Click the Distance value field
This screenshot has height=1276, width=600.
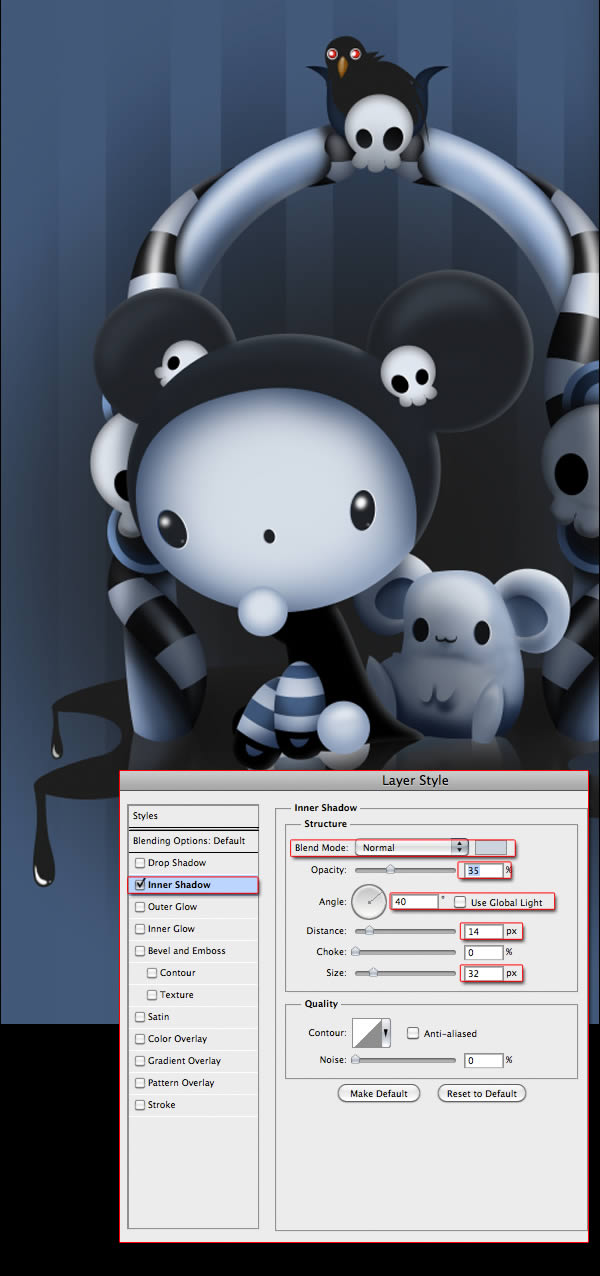click(x=482, y=931)
